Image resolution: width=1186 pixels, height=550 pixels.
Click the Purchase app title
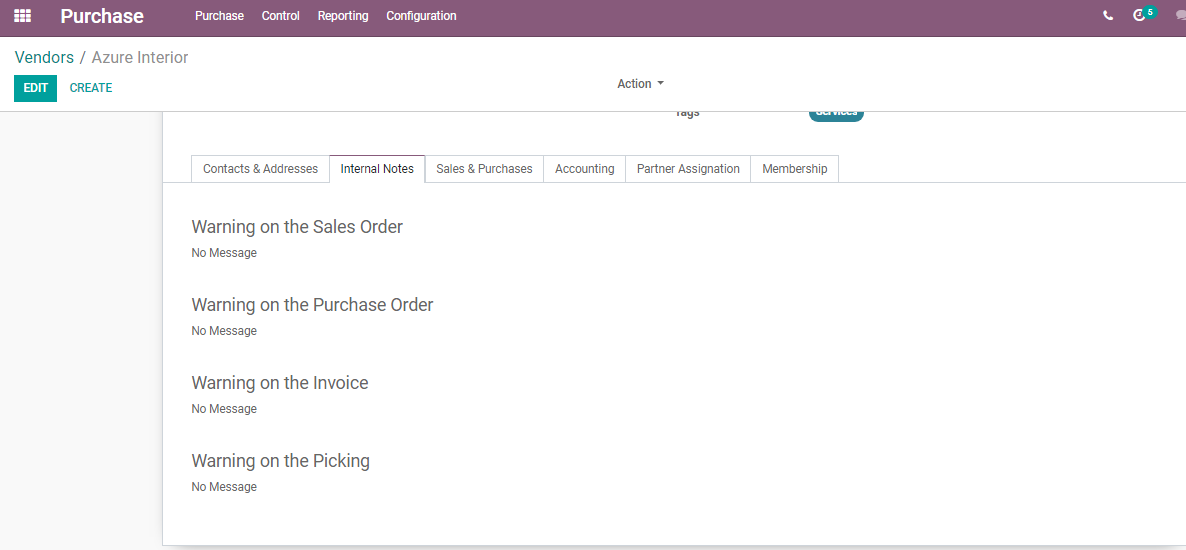pyautogui.click(x=102, y=16)
